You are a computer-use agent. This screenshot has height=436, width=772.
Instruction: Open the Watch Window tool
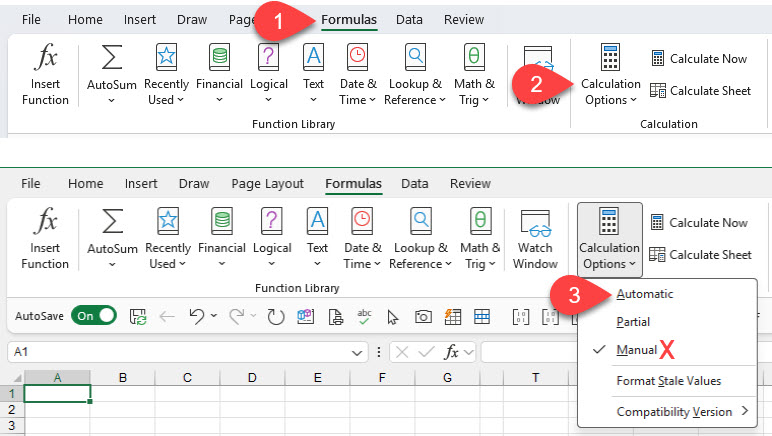[x=536, y=240]
